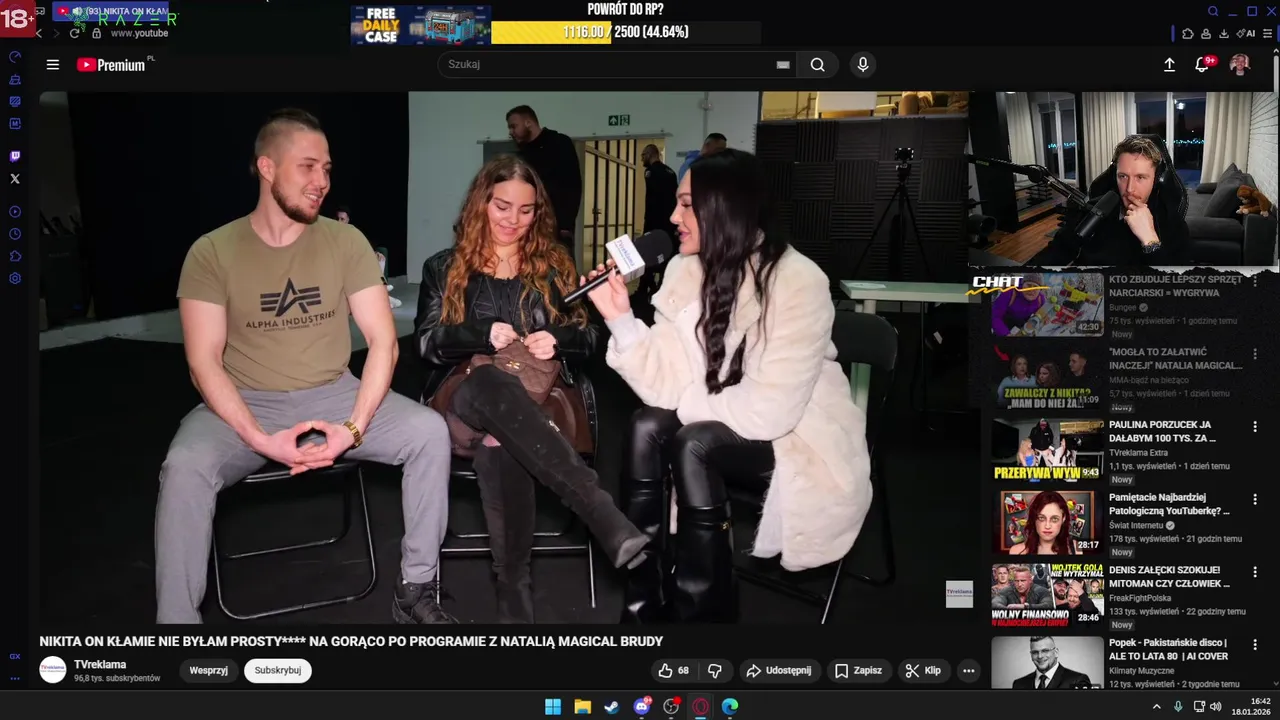Click the Klip clip button

point(923,671)
